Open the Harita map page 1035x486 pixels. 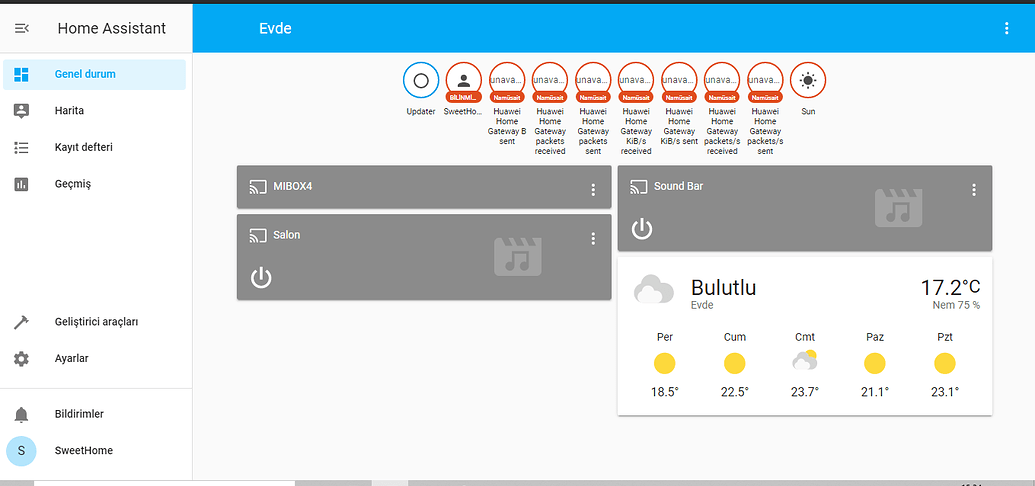[x=94, y=110]
